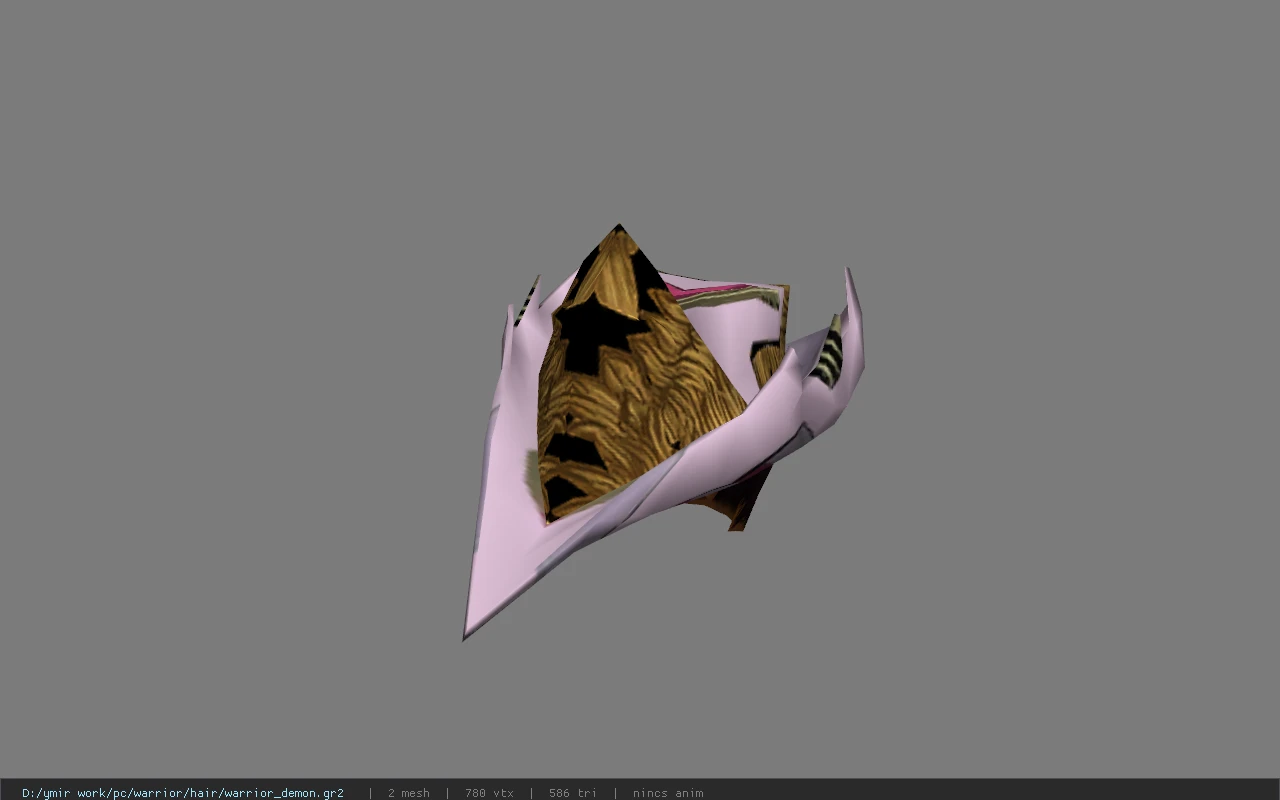This screenshot has width=1280, height=800.
Task: Click the "2 mesh" status entry
Action: coord(409,793)
